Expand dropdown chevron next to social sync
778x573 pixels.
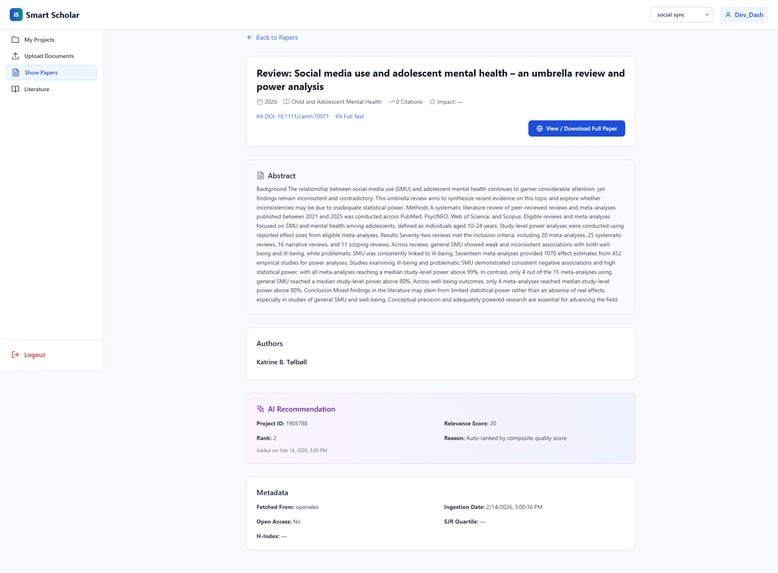707,15
